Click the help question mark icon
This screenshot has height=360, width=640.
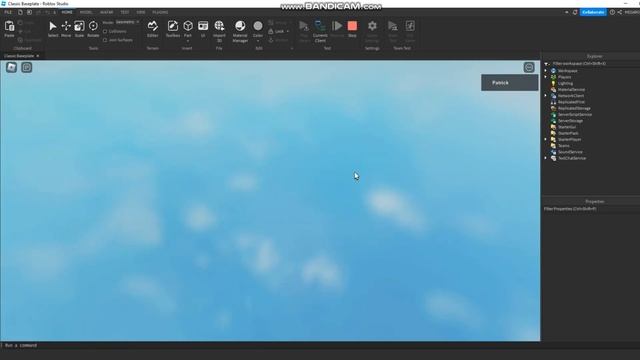(x=612, y=12)
